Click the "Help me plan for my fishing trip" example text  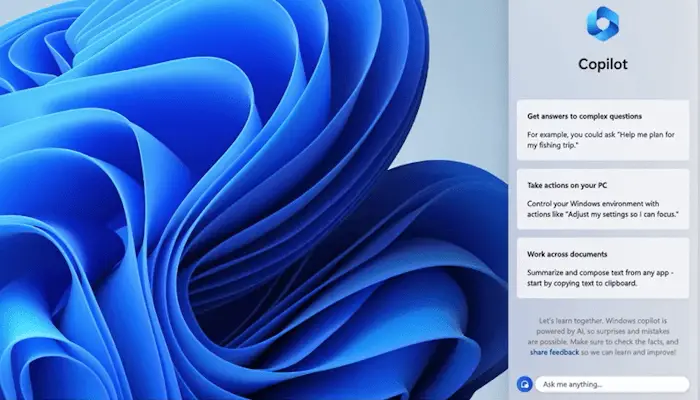pyautogui.click(x=601, y=140)
